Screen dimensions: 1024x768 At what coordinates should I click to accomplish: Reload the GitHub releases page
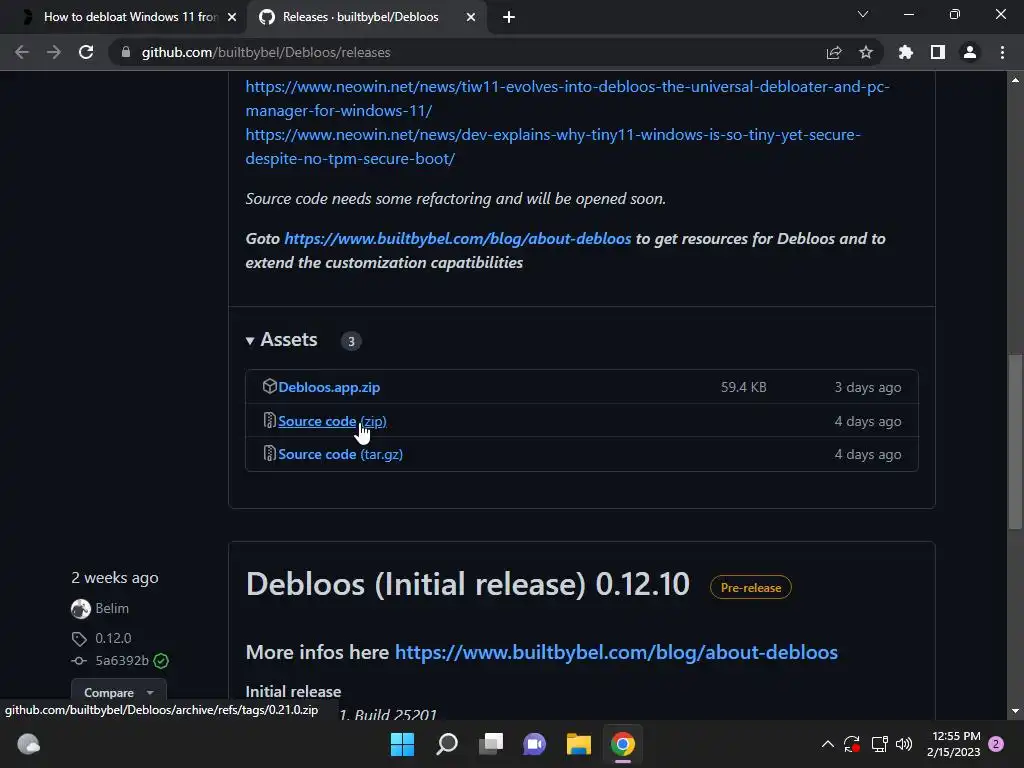pos(86,52)
